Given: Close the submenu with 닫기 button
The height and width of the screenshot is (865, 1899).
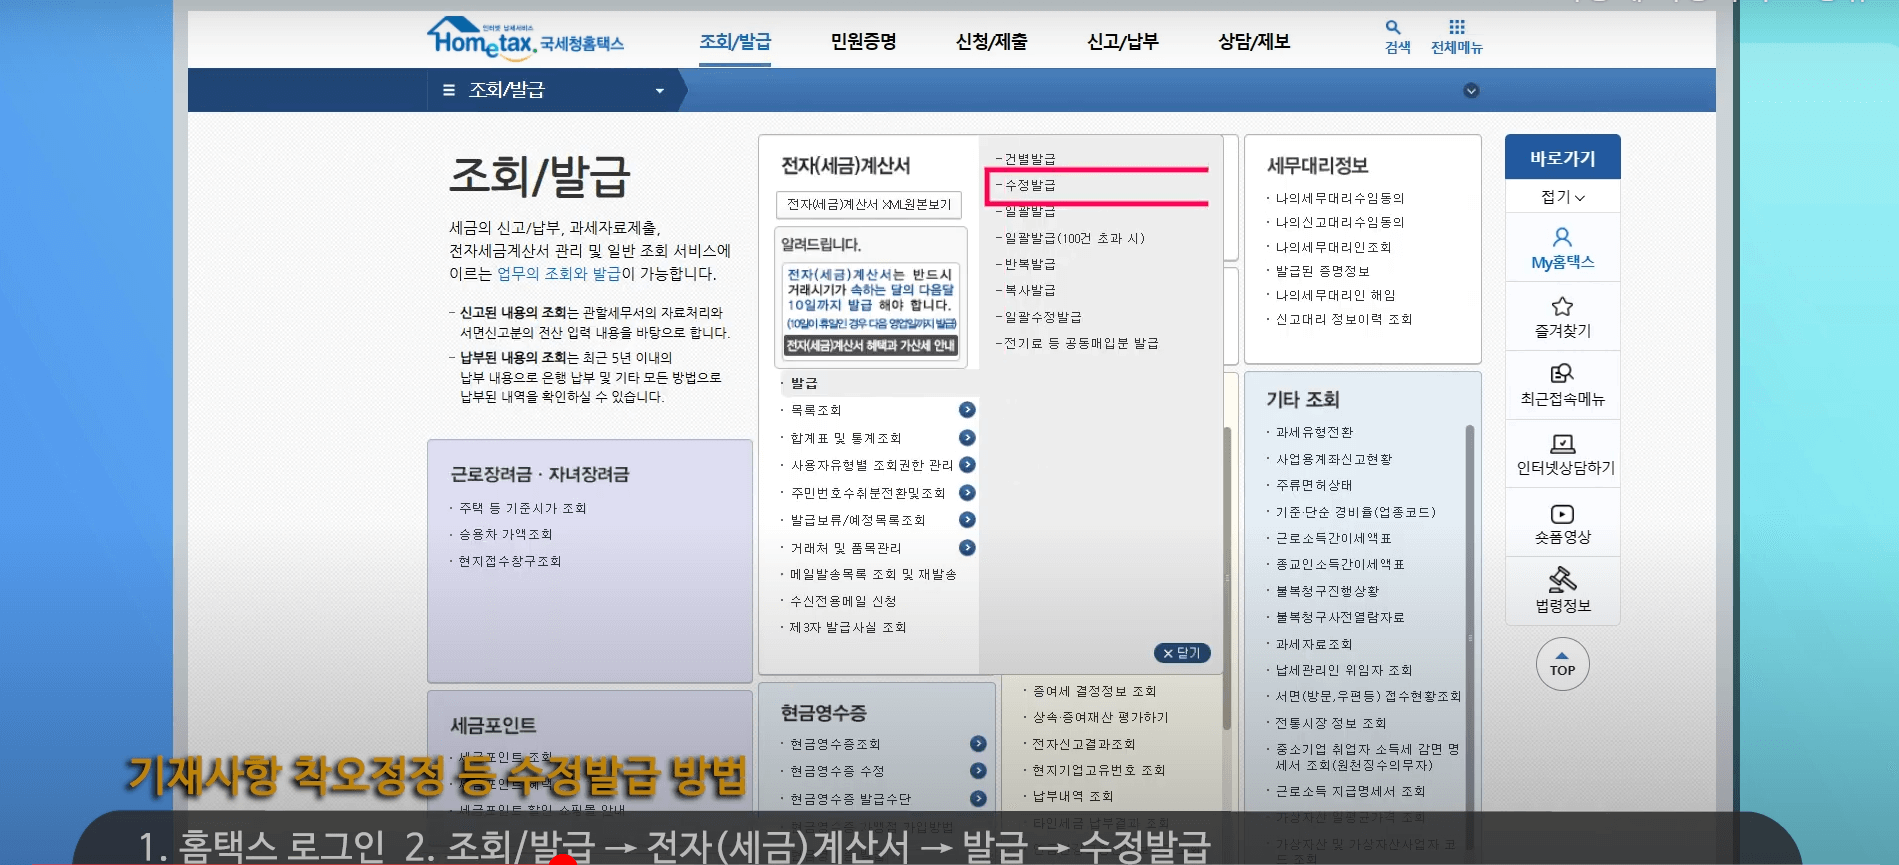Looking at the screenshot, I should pyautogui.click(x=1182, y=653).
